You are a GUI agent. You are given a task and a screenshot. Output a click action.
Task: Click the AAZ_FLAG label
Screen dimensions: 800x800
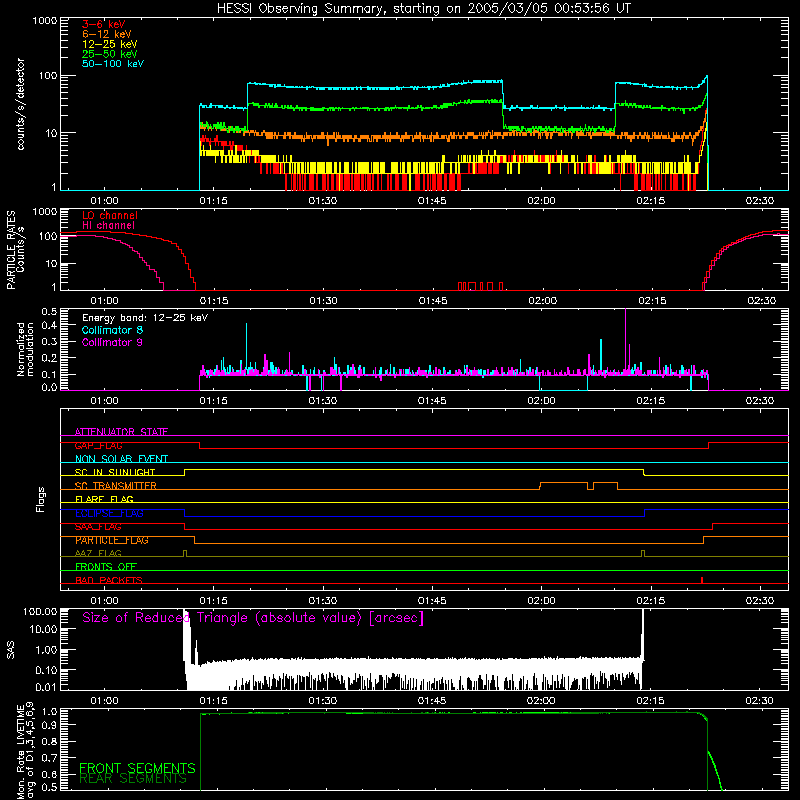pyautogui.click(x=98, y=553)
